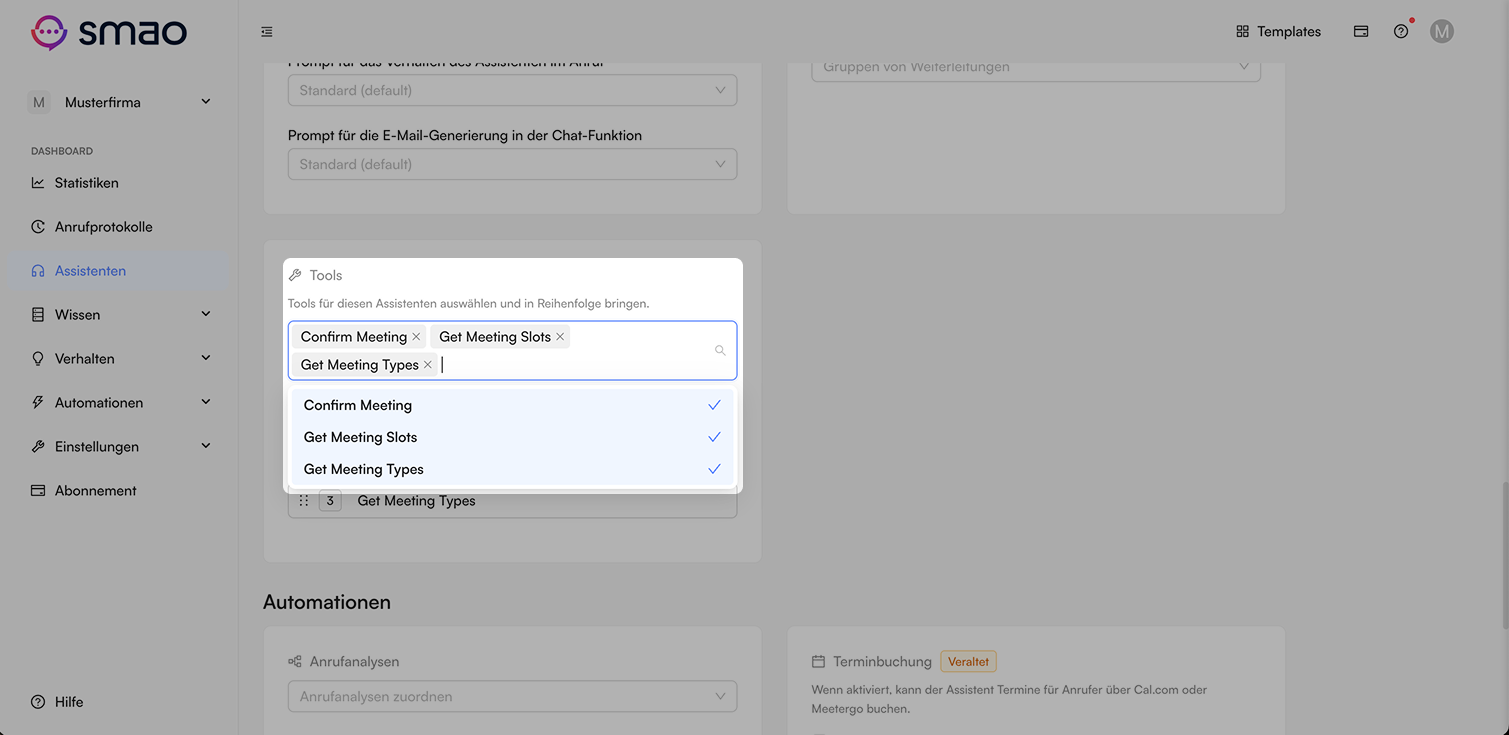
Task: Remove the Confirm Meeting tag
Action: click(x=416, y=337)
